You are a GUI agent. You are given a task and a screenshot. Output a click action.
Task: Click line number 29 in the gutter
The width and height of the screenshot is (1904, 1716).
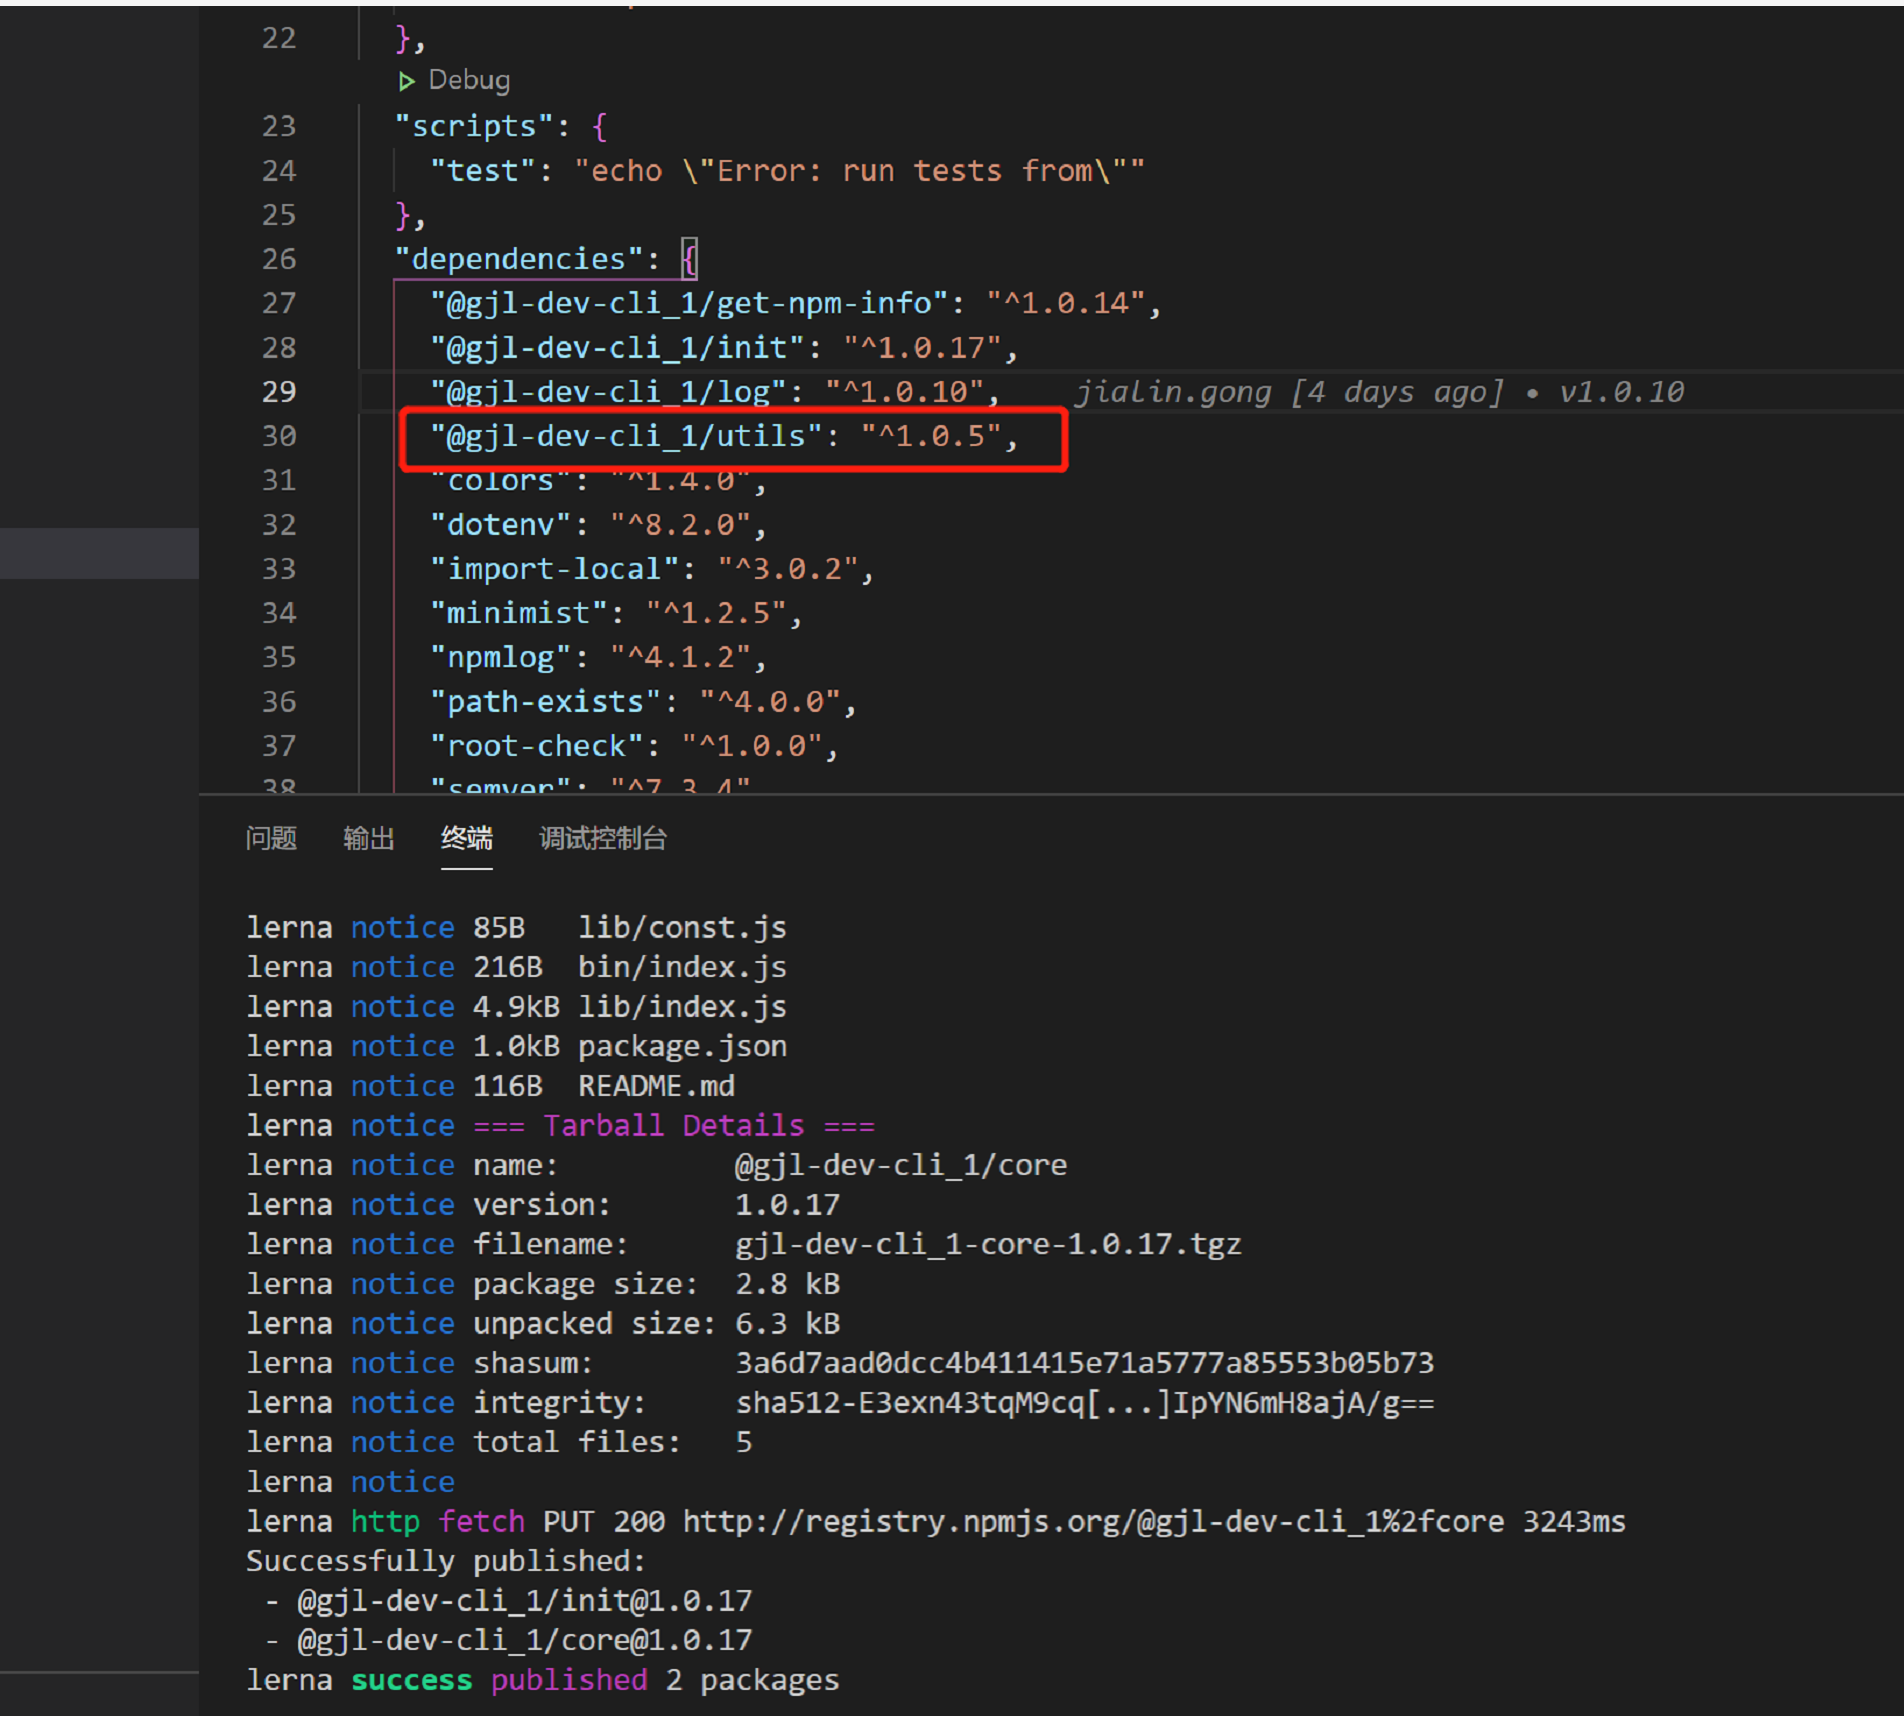coord(279,392)
